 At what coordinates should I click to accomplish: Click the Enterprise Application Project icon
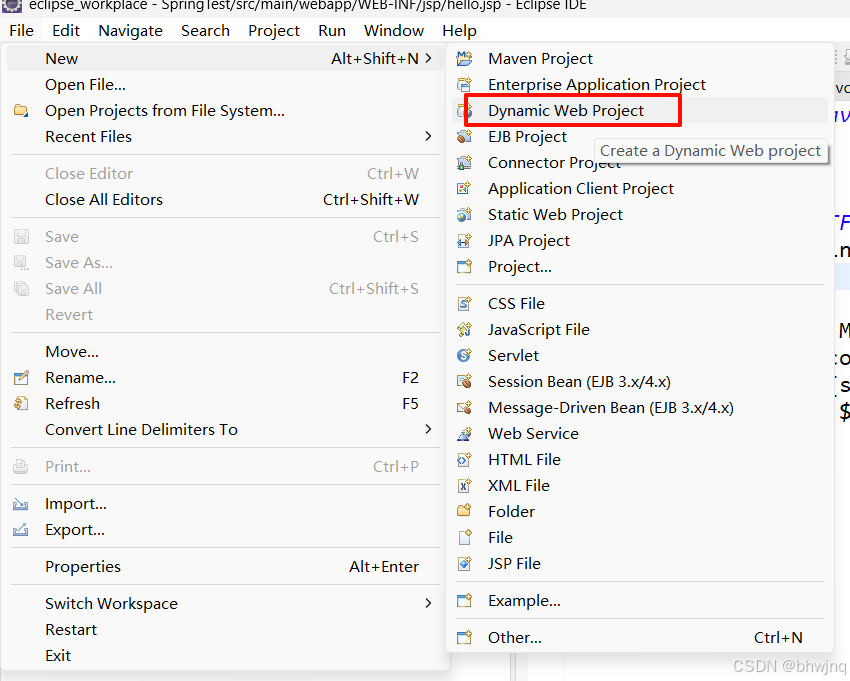point(464,84)
